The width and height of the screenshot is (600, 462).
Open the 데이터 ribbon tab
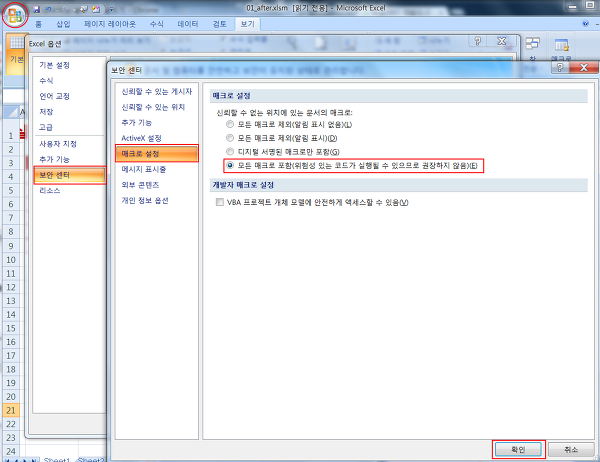tap(188, 24)
